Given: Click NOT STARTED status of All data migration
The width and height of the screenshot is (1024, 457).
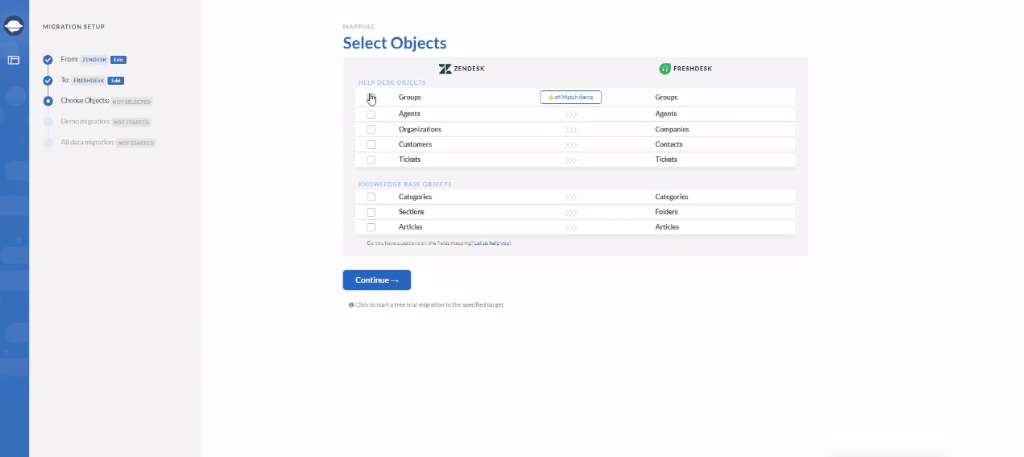Looking at the screenshot, I should pyautogui.click(x=136, y=143).
